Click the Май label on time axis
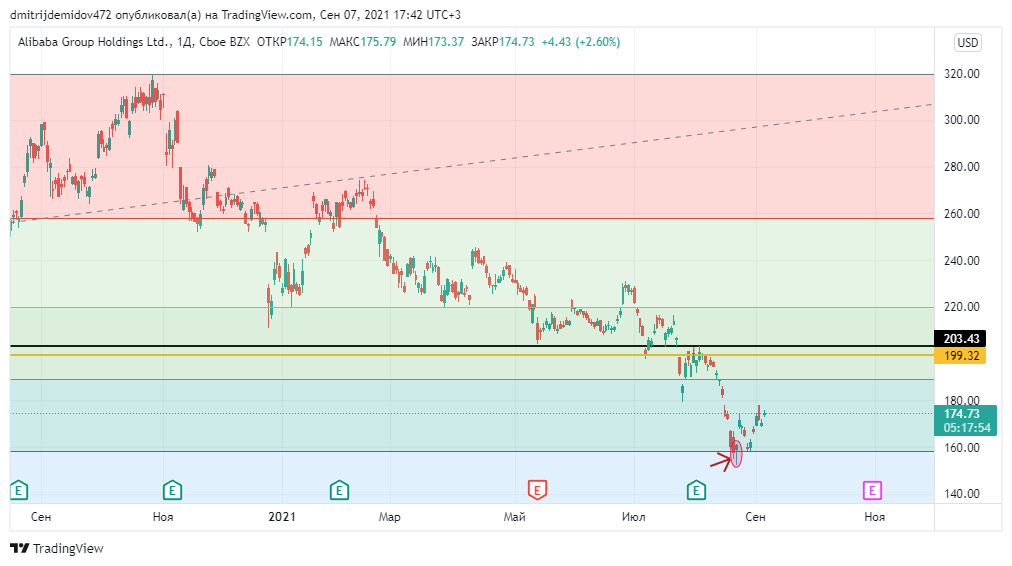1012x566 pixels. tap(514, 517)
